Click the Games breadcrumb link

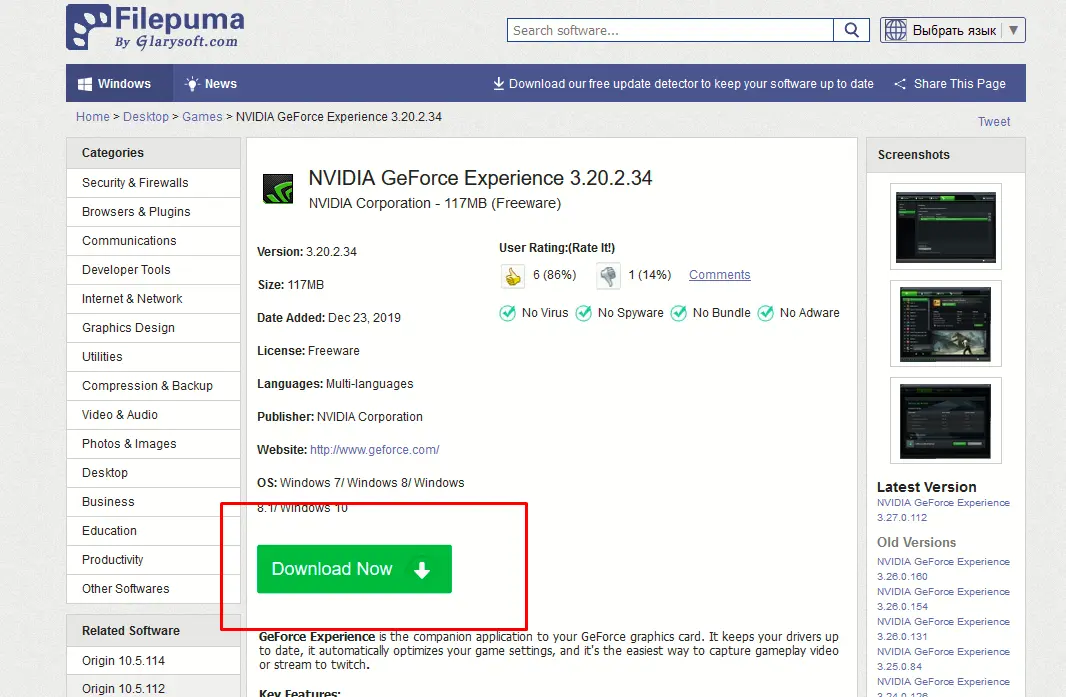click(202, 117)
